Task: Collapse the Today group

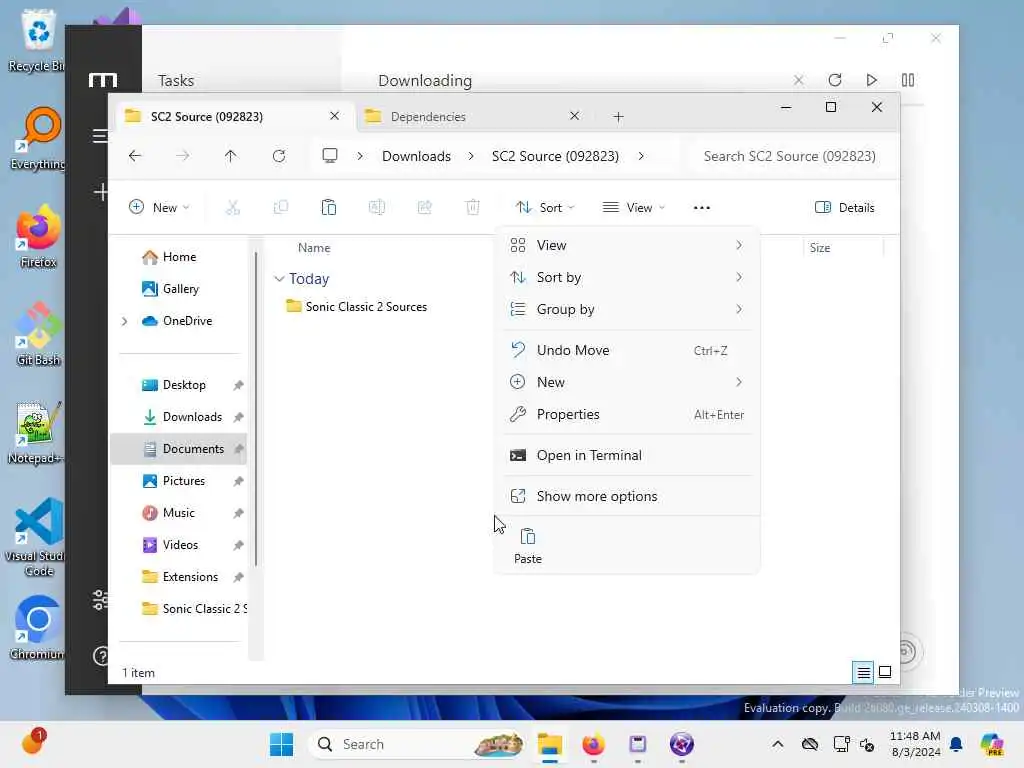Action: [279, 279]
